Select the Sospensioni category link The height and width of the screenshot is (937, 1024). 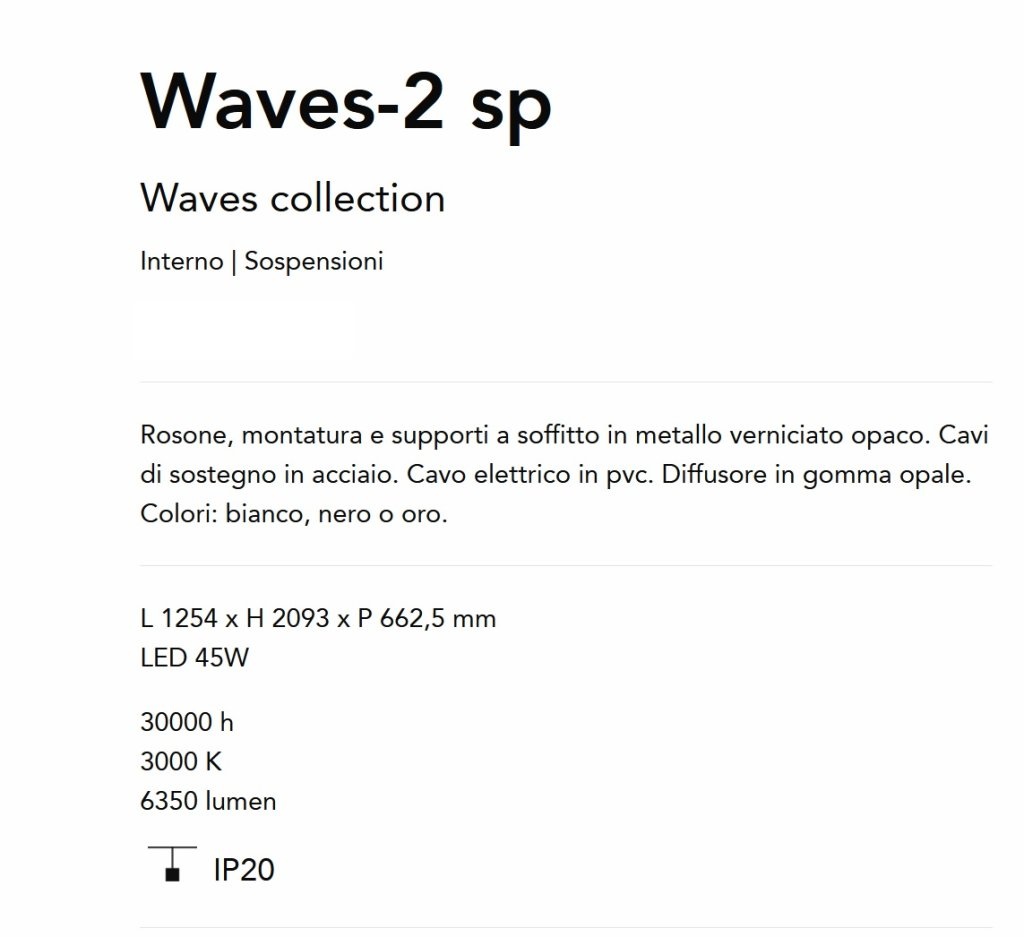click(x=313, y=262)
